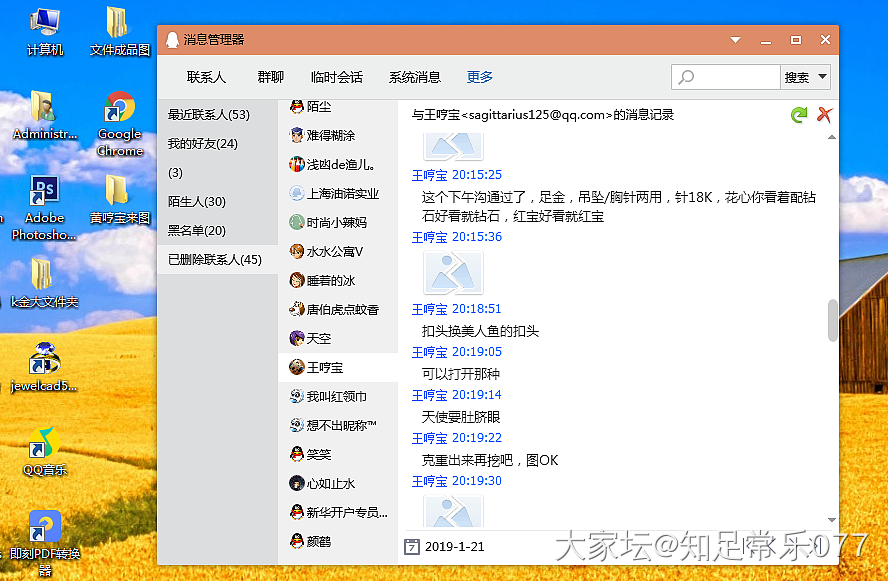Select contact 唐伯虎点蚊香
The height and width of the screenshot is (581, 888).
click(342, 309)
